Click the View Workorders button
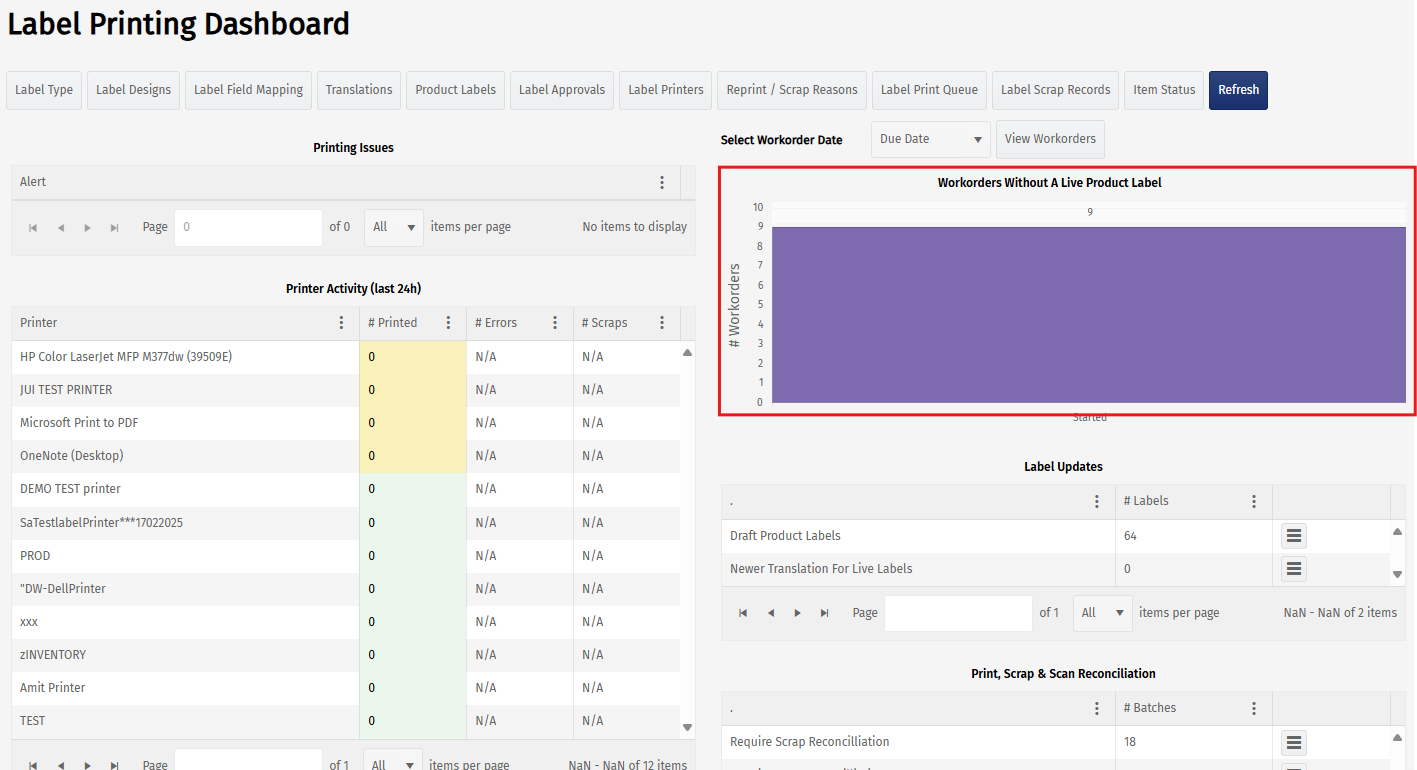The height and width of the screenshot is (770, 1417). tap(1050, 139)
